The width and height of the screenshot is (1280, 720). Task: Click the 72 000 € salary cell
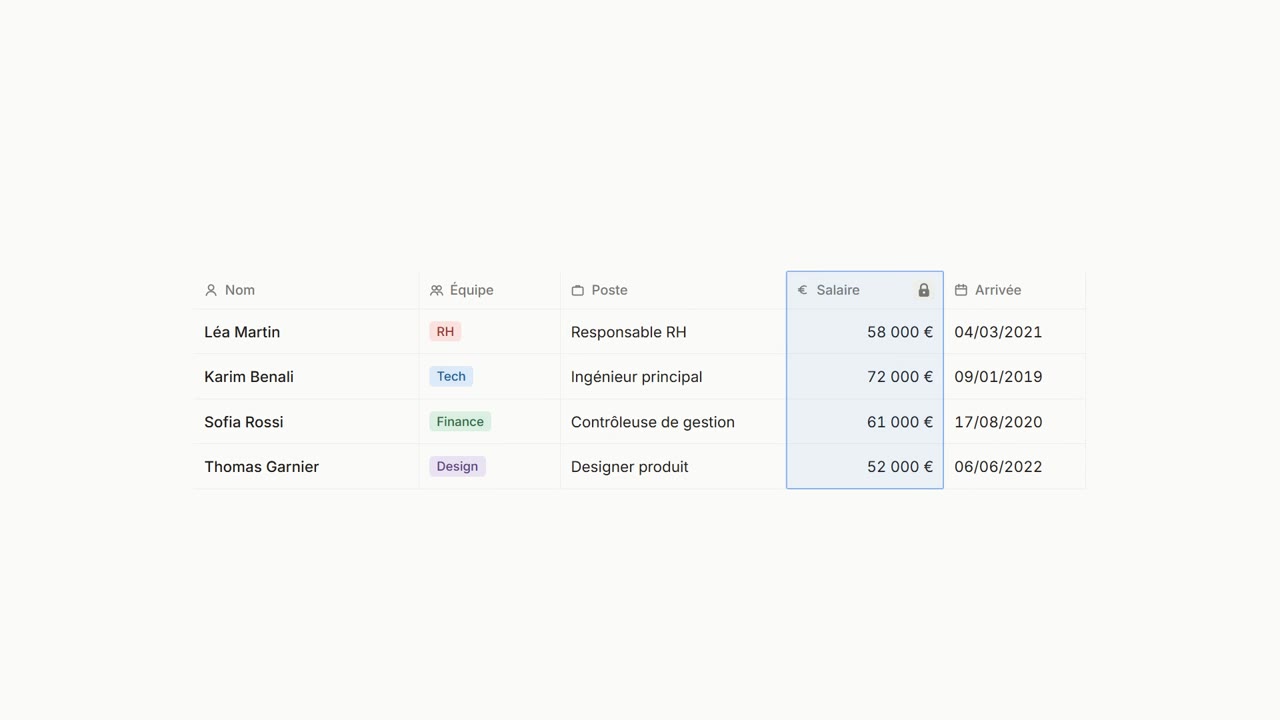[x=865, y=377]
